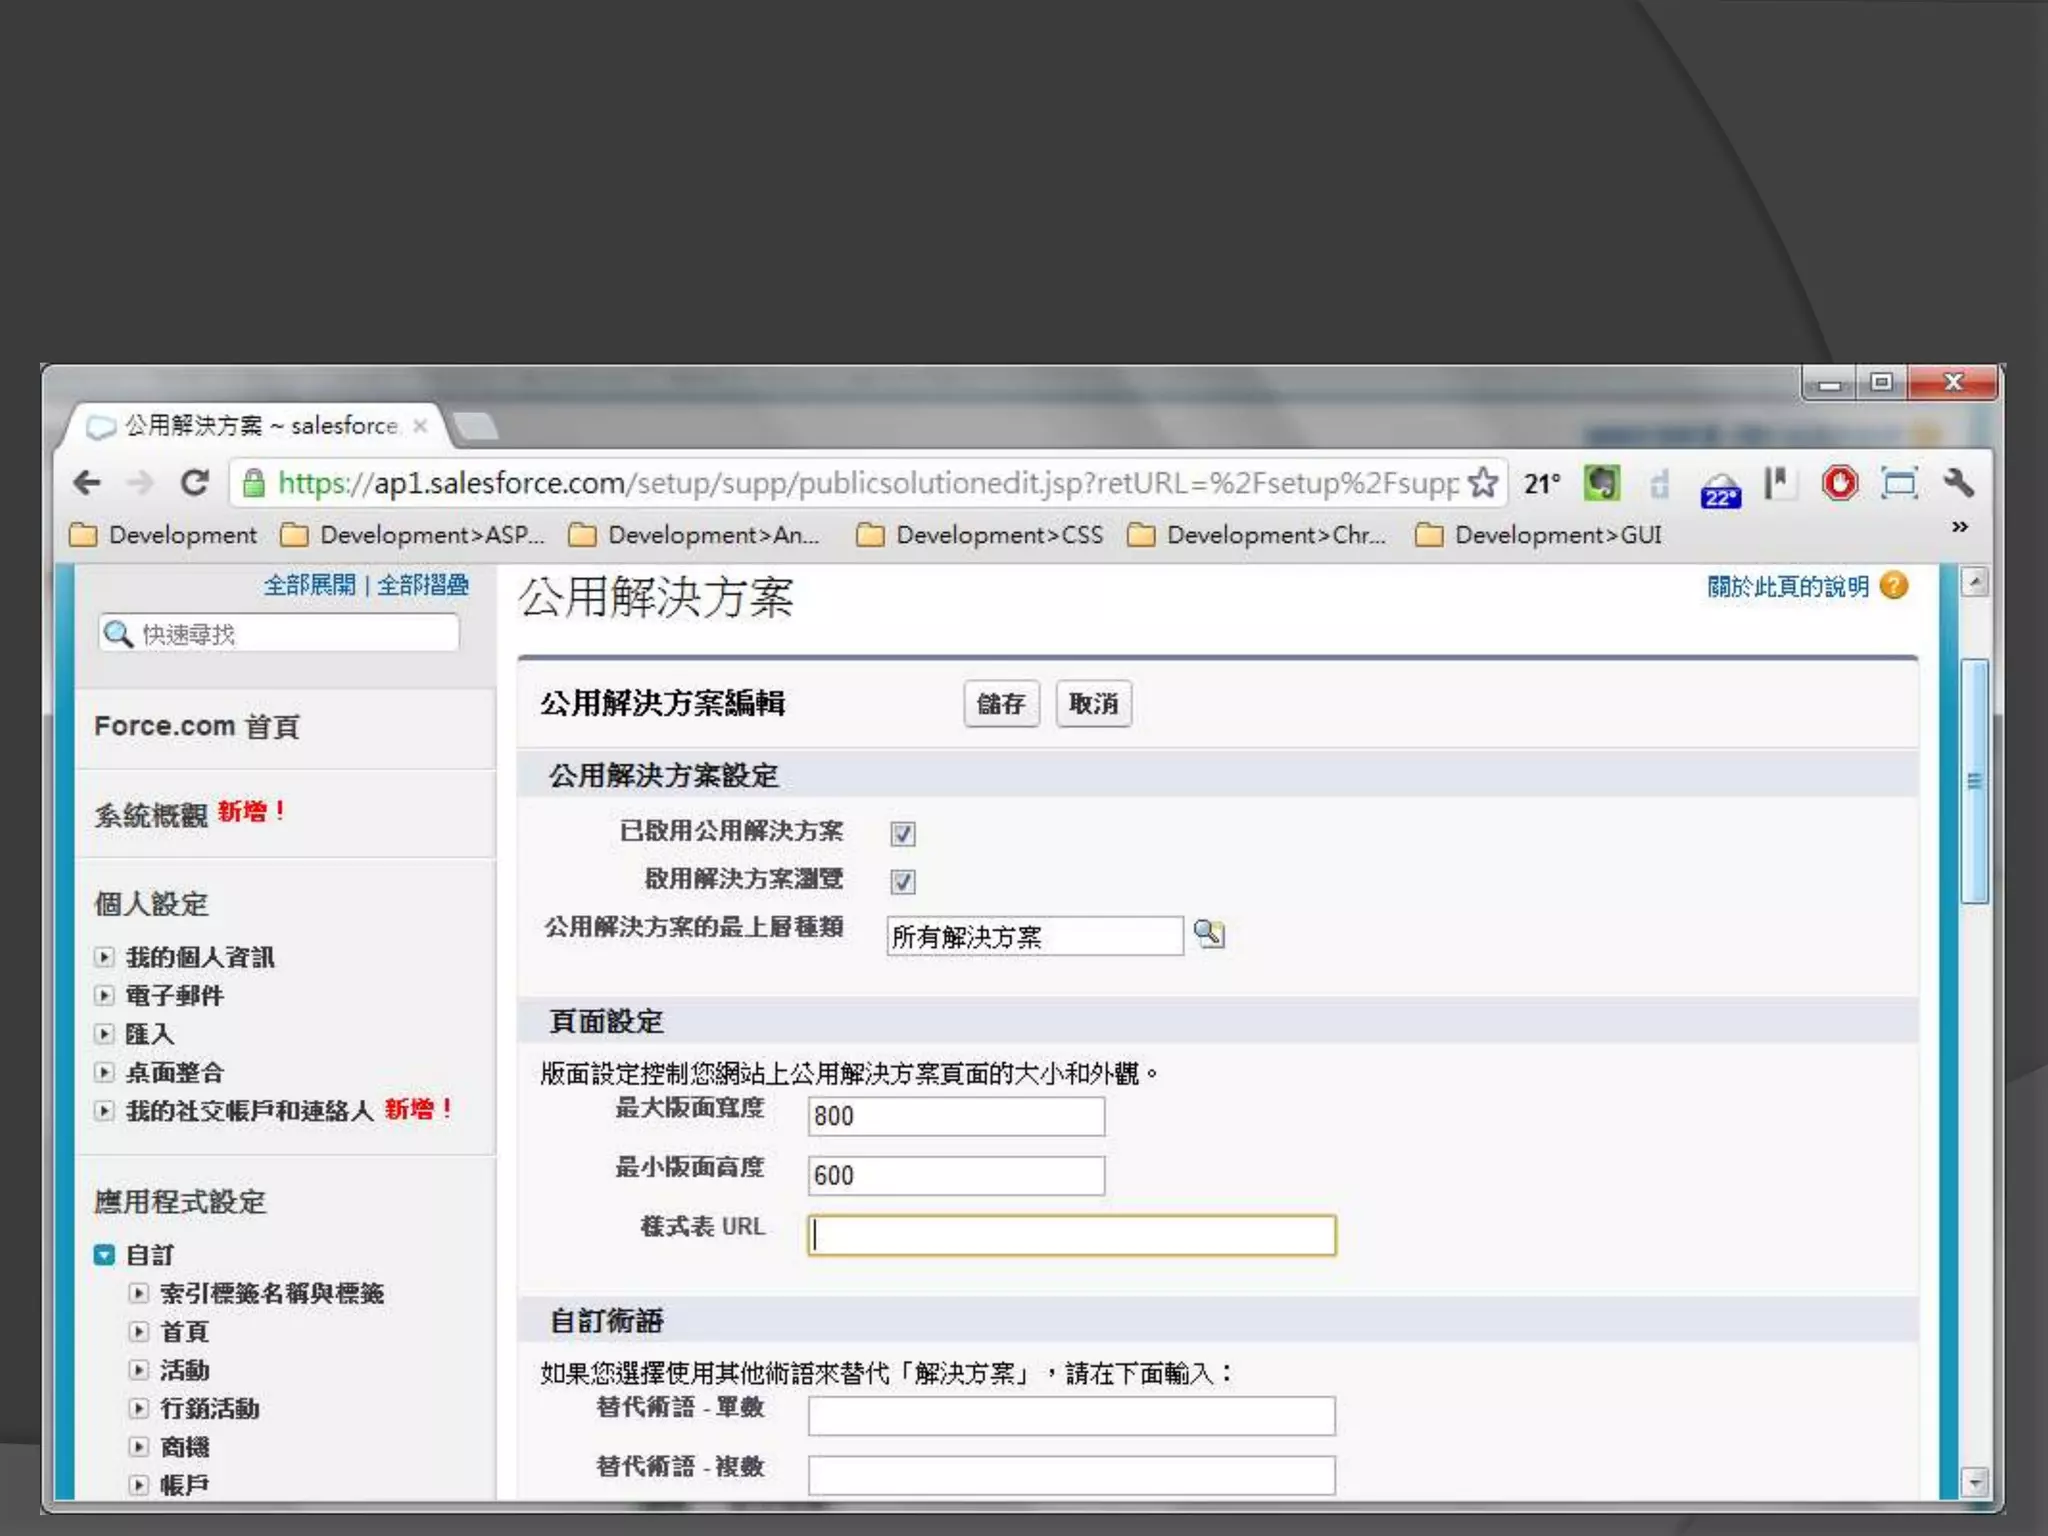
Task: Show more bookmarks via double chevron
Action: click(x=1959, y=527)
